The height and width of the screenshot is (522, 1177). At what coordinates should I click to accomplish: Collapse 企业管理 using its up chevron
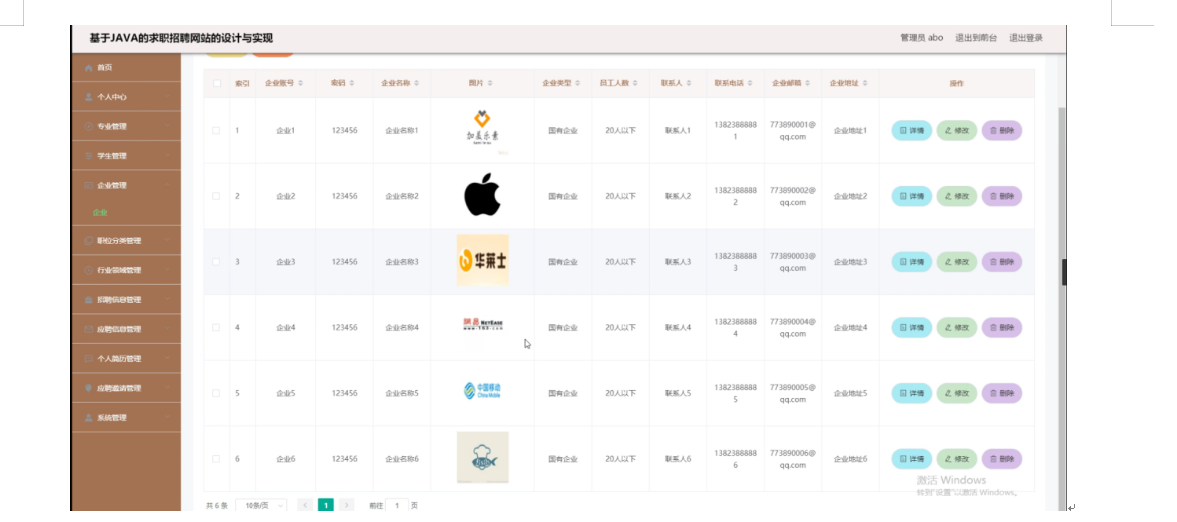click(x=168, y=186)
